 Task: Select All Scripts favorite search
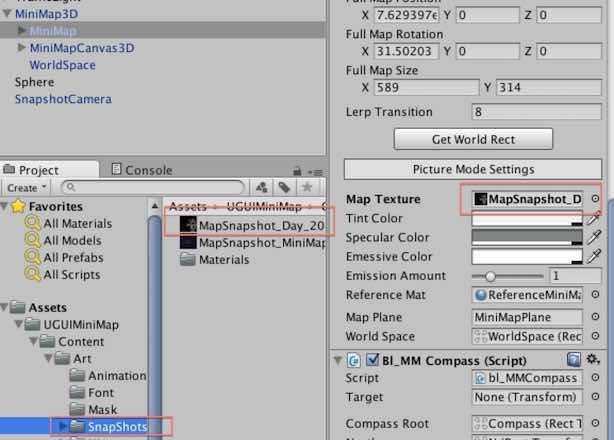point(63,275)
